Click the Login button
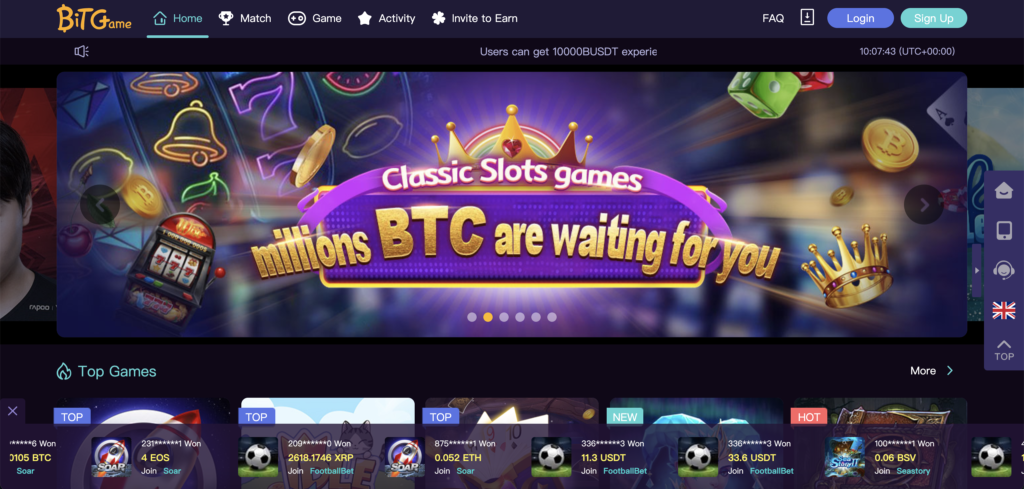Screen dimensions: 1024x489 click(860, 18)
